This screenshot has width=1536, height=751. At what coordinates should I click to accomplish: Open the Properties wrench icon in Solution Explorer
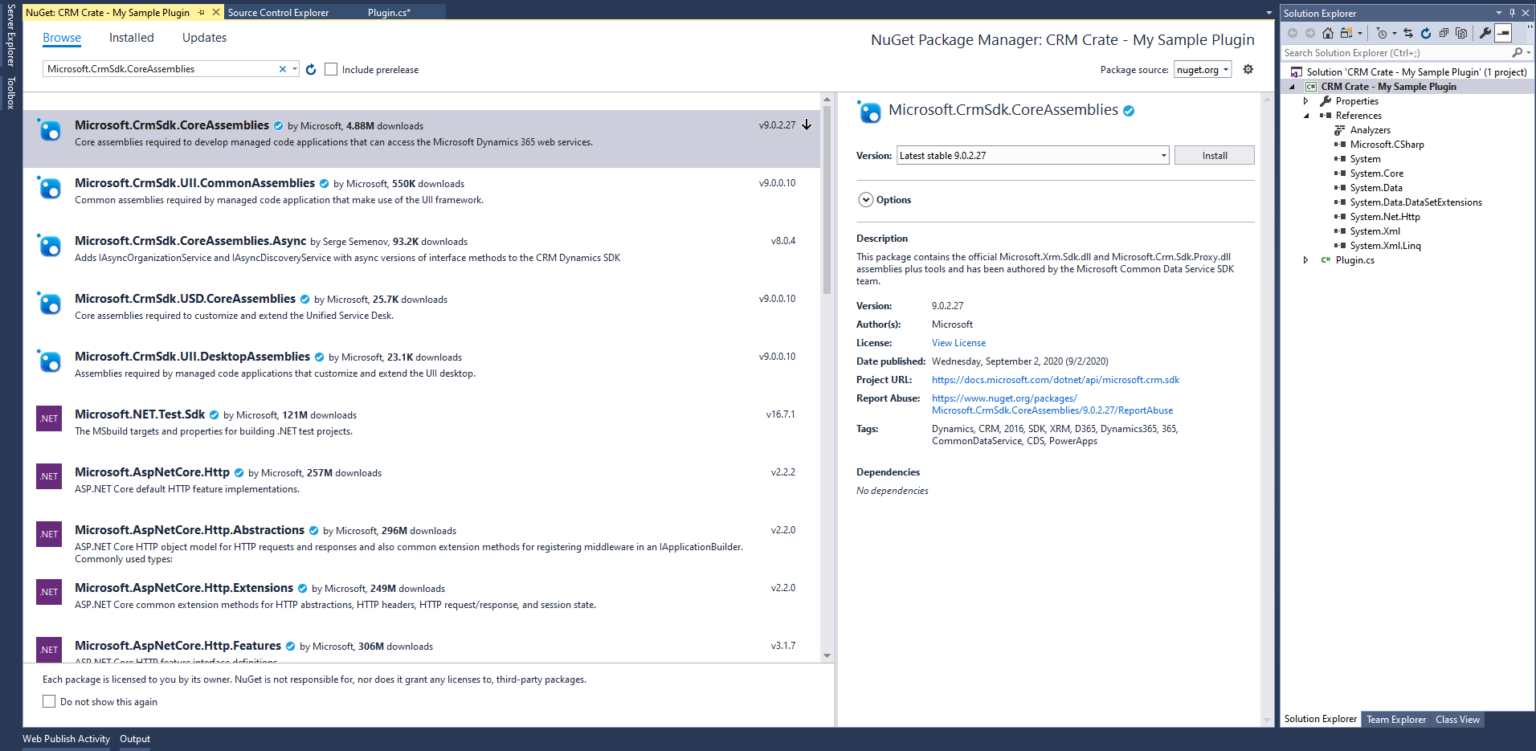point(1486,33)
